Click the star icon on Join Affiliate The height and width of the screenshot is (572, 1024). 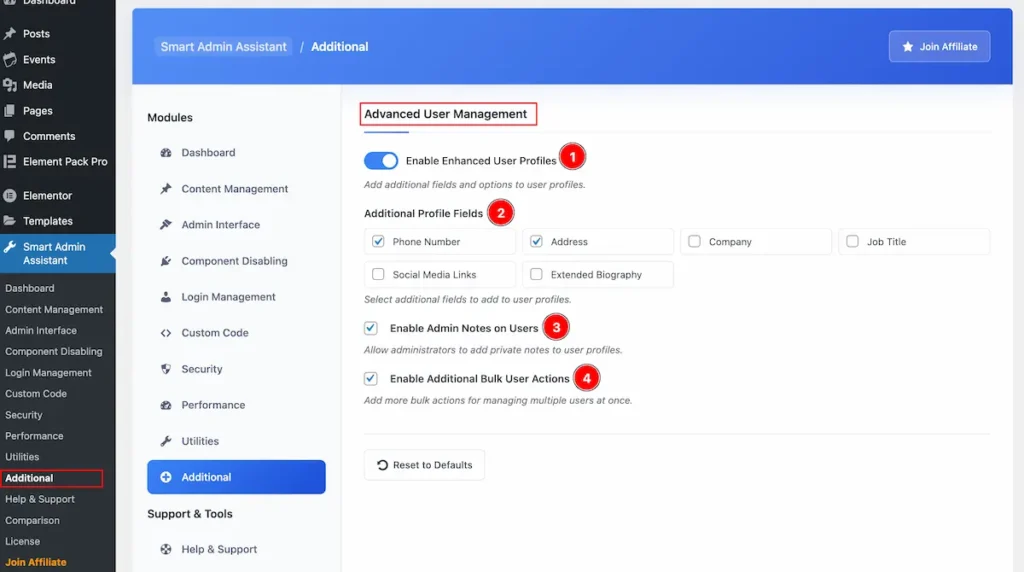pos(908,46)
